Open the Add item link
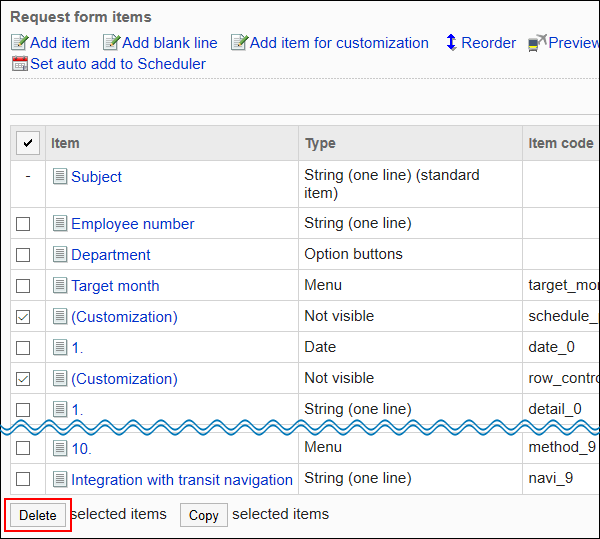The width and height of the screenshot is (600, 539). coord(60,43)
